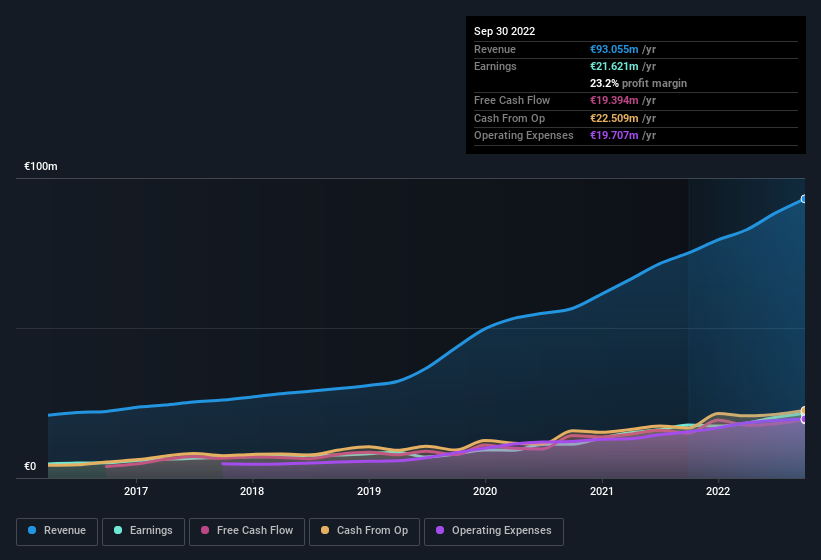Click the 2017 x-axis label
The height and width of the screenshot is (560, 821).
(x=136, y=491)
